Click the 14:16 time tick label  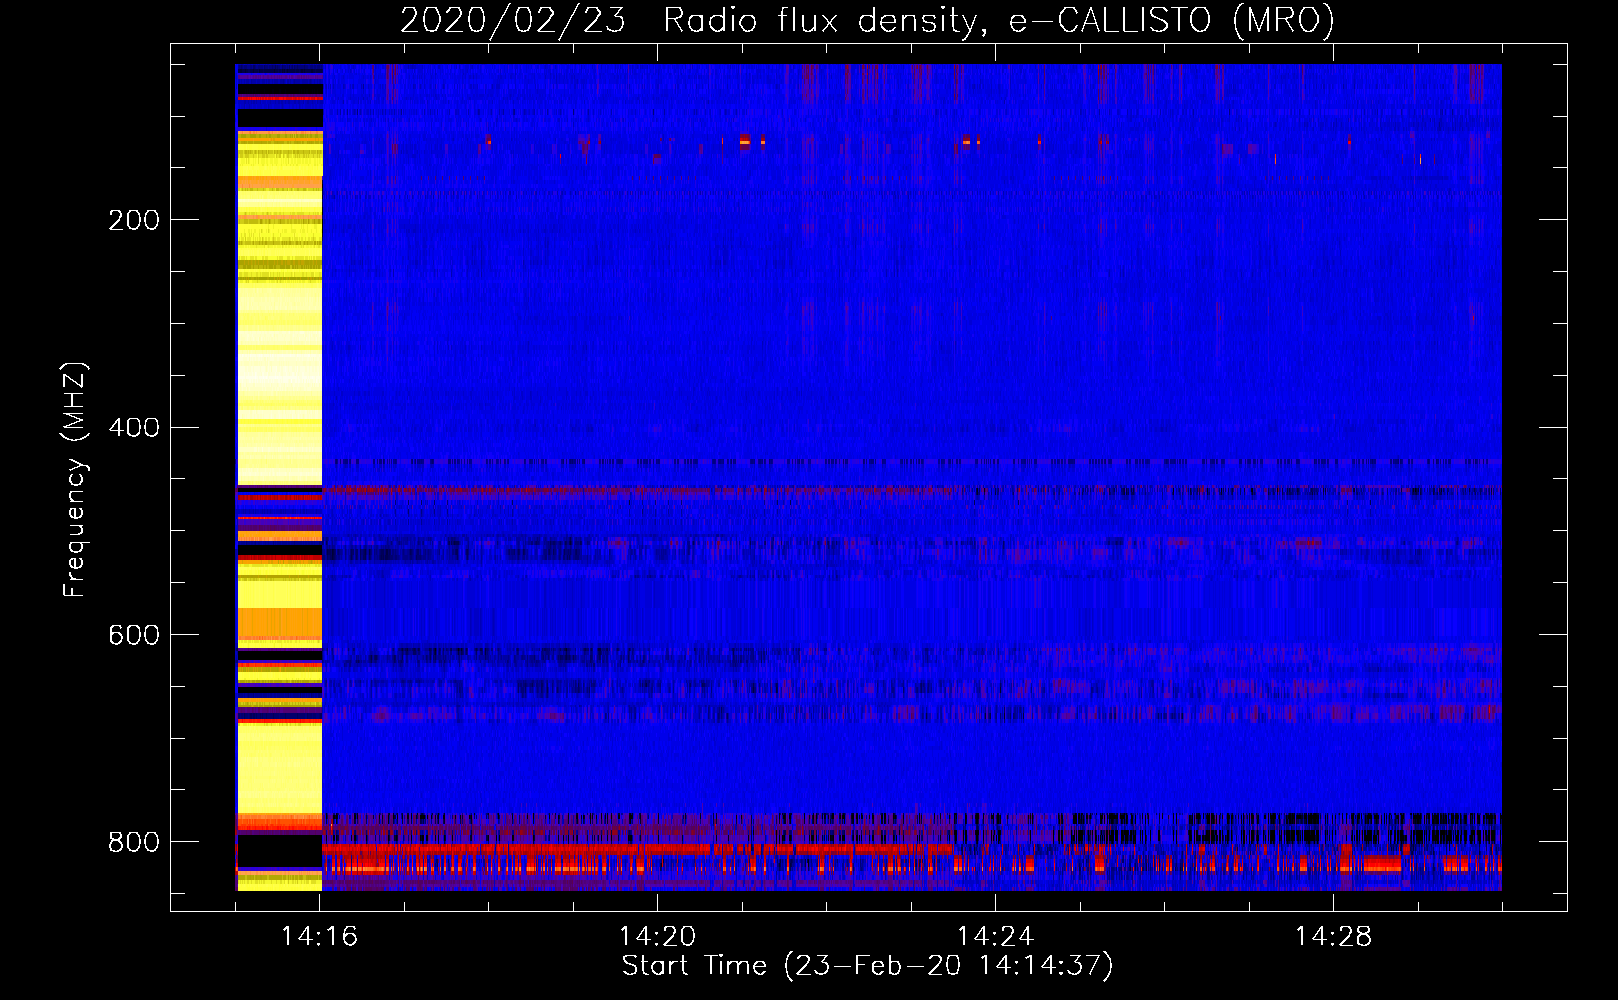(319, 937)
